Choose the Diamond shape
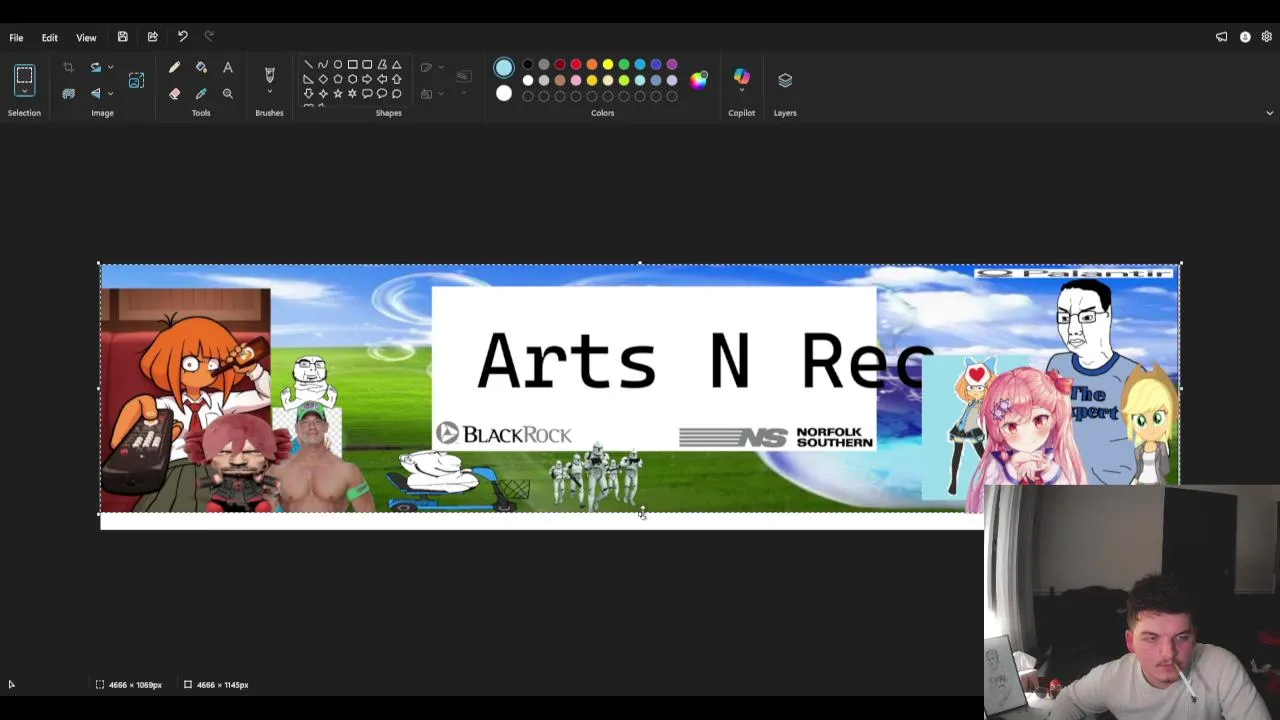The height and width of the screenshot is (720, 1280). 323,79
